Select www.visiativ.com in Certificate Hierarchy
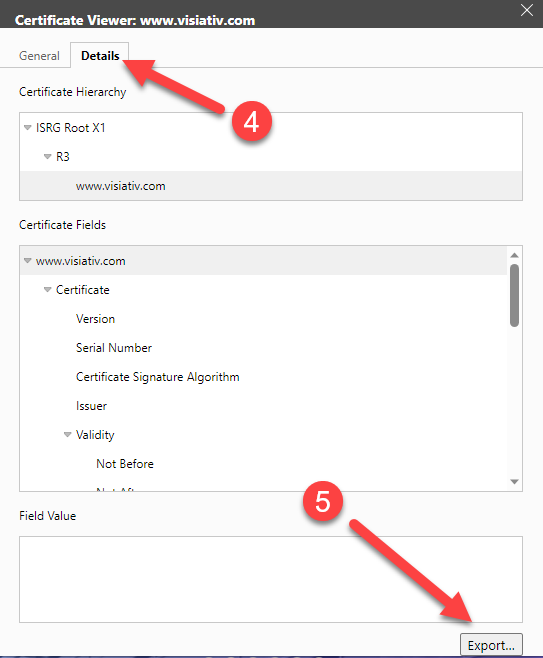 120,186
